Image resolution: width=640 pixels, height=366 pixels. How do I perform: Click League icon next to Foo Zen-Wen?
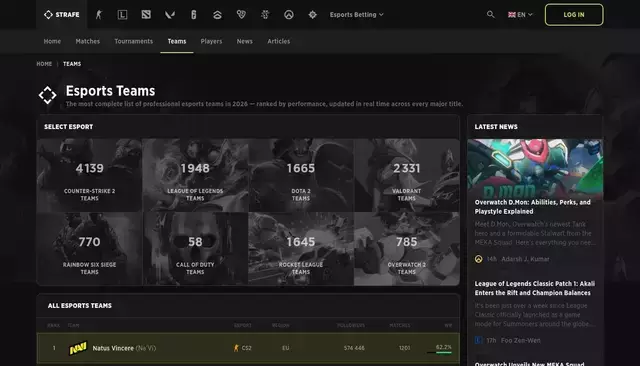pos(478,340)
